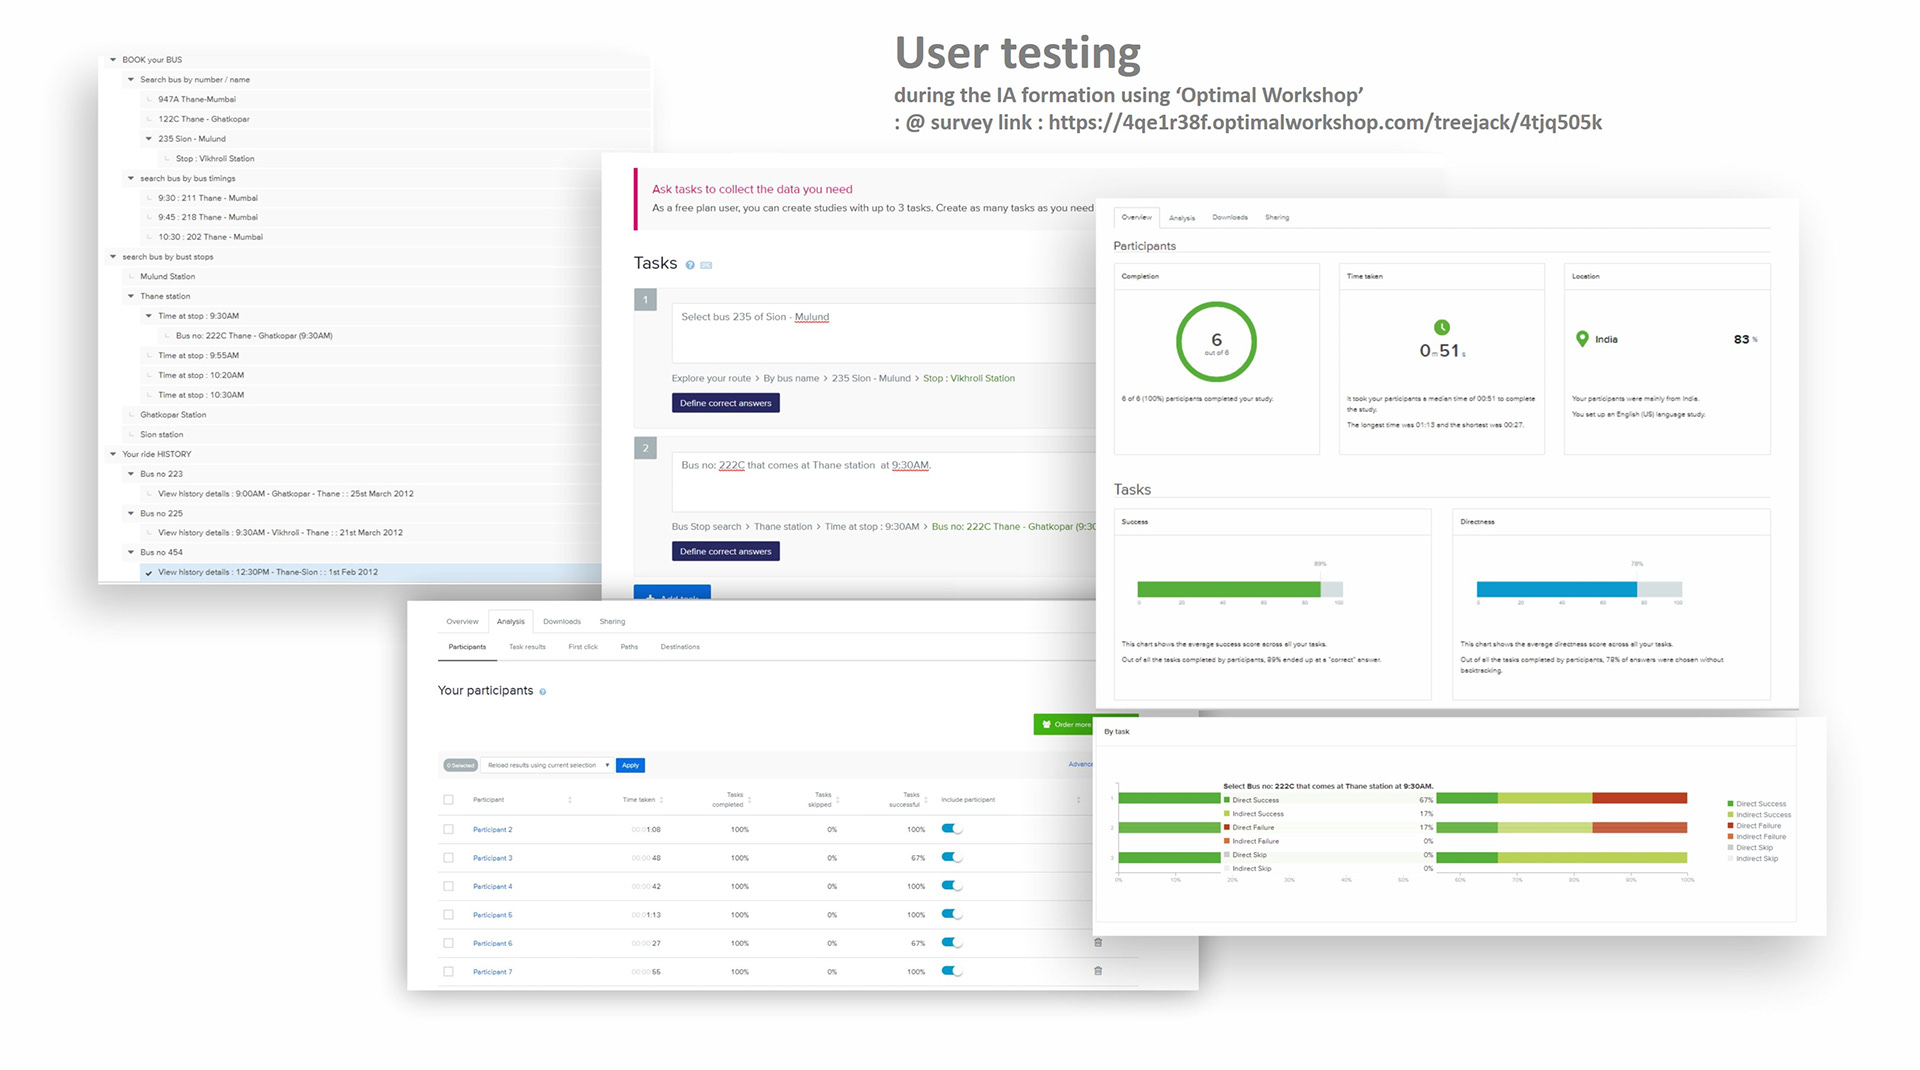Click the Apply button
Image resolution: width=1920 pixels, height=1070 pixels.
(x=630, y=765)
